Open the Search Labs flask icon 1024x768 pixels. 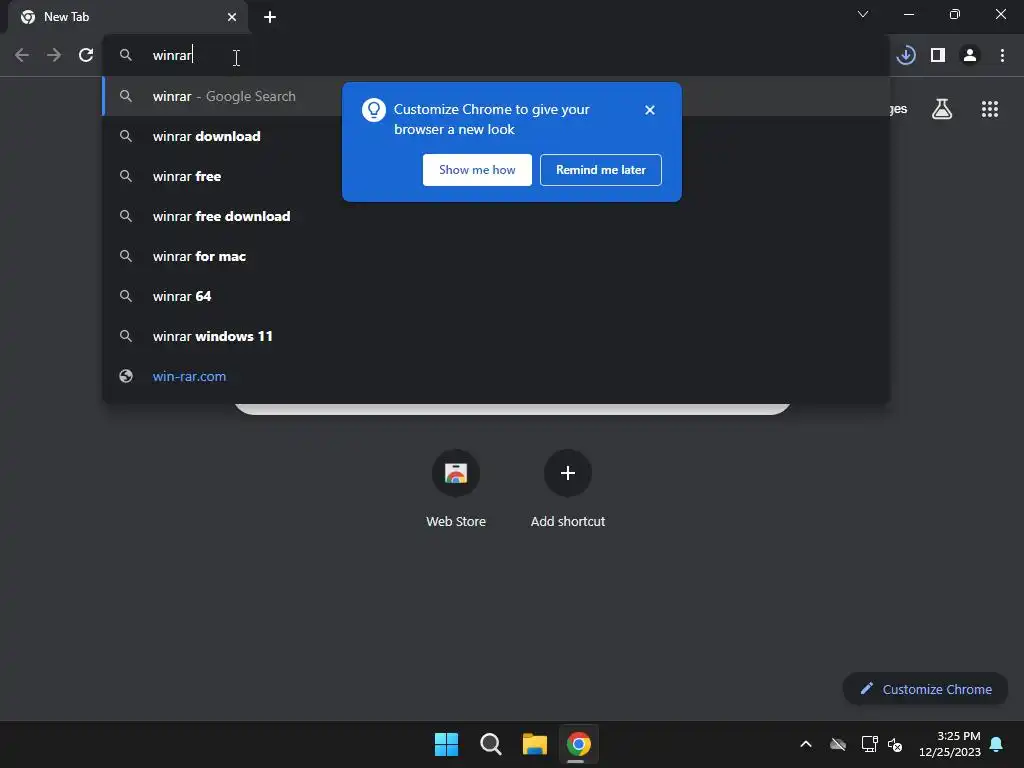(942, 109)
